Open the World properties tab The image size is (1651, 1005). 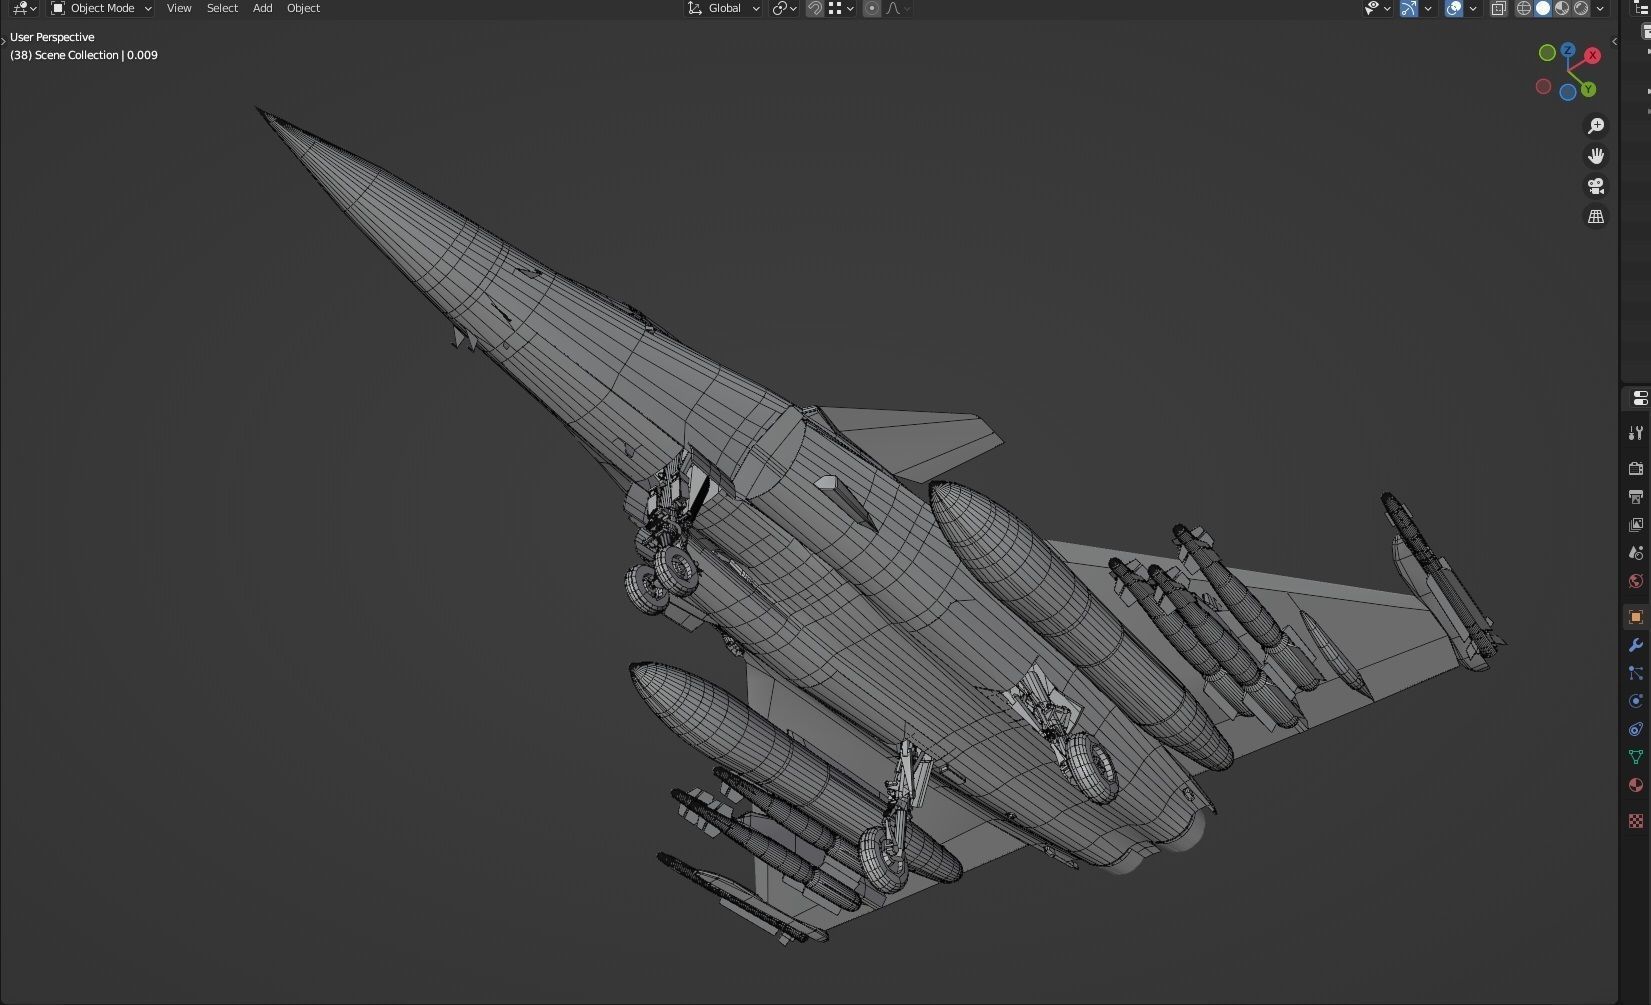[x=1636, y=580]
